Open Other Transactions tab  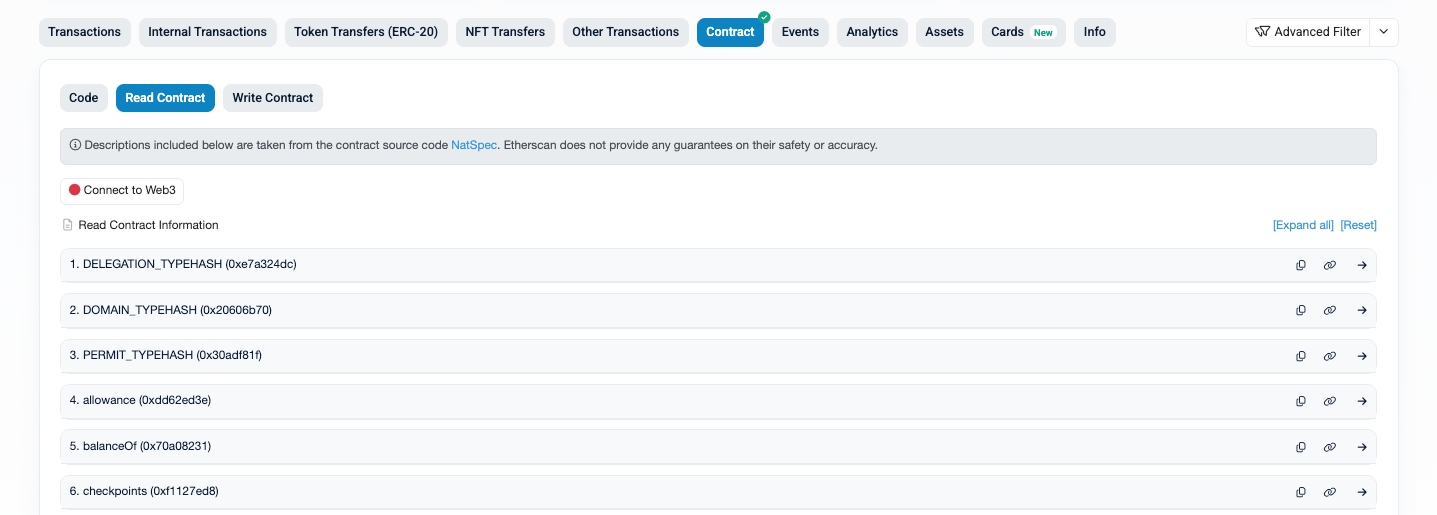(x=626, y=32)
